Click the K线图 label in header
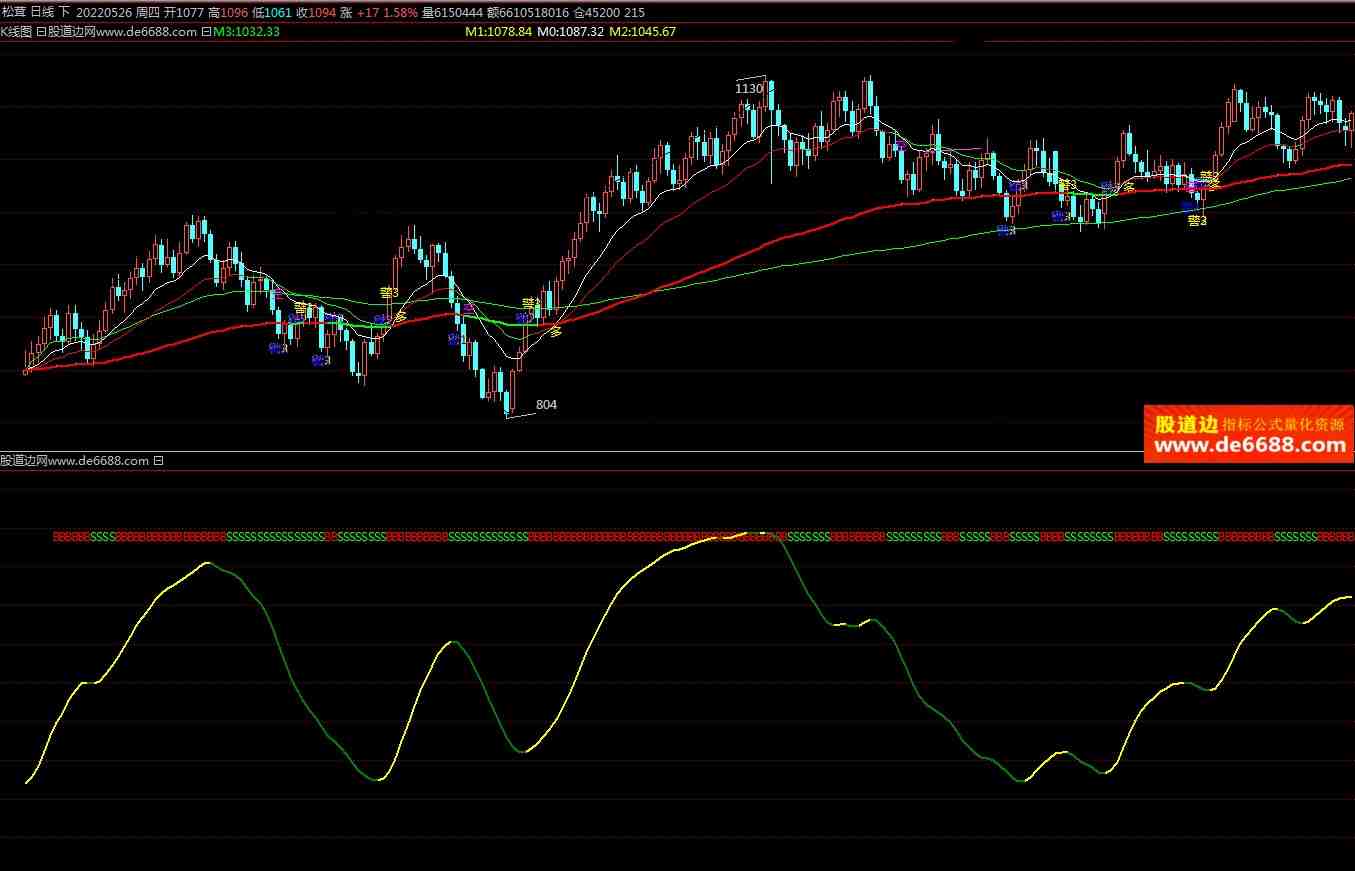 click(16, 32)
